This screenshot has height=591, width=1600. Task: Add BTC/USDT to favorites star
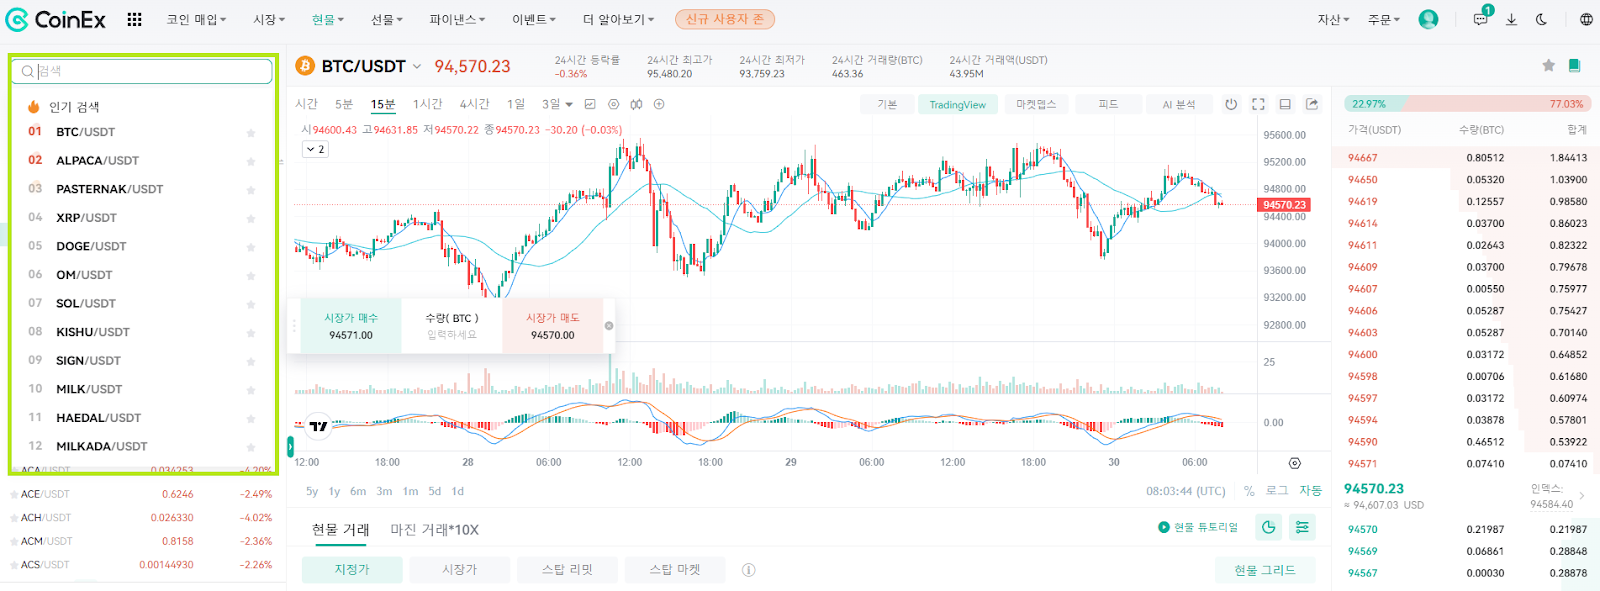coord(1548,65)
